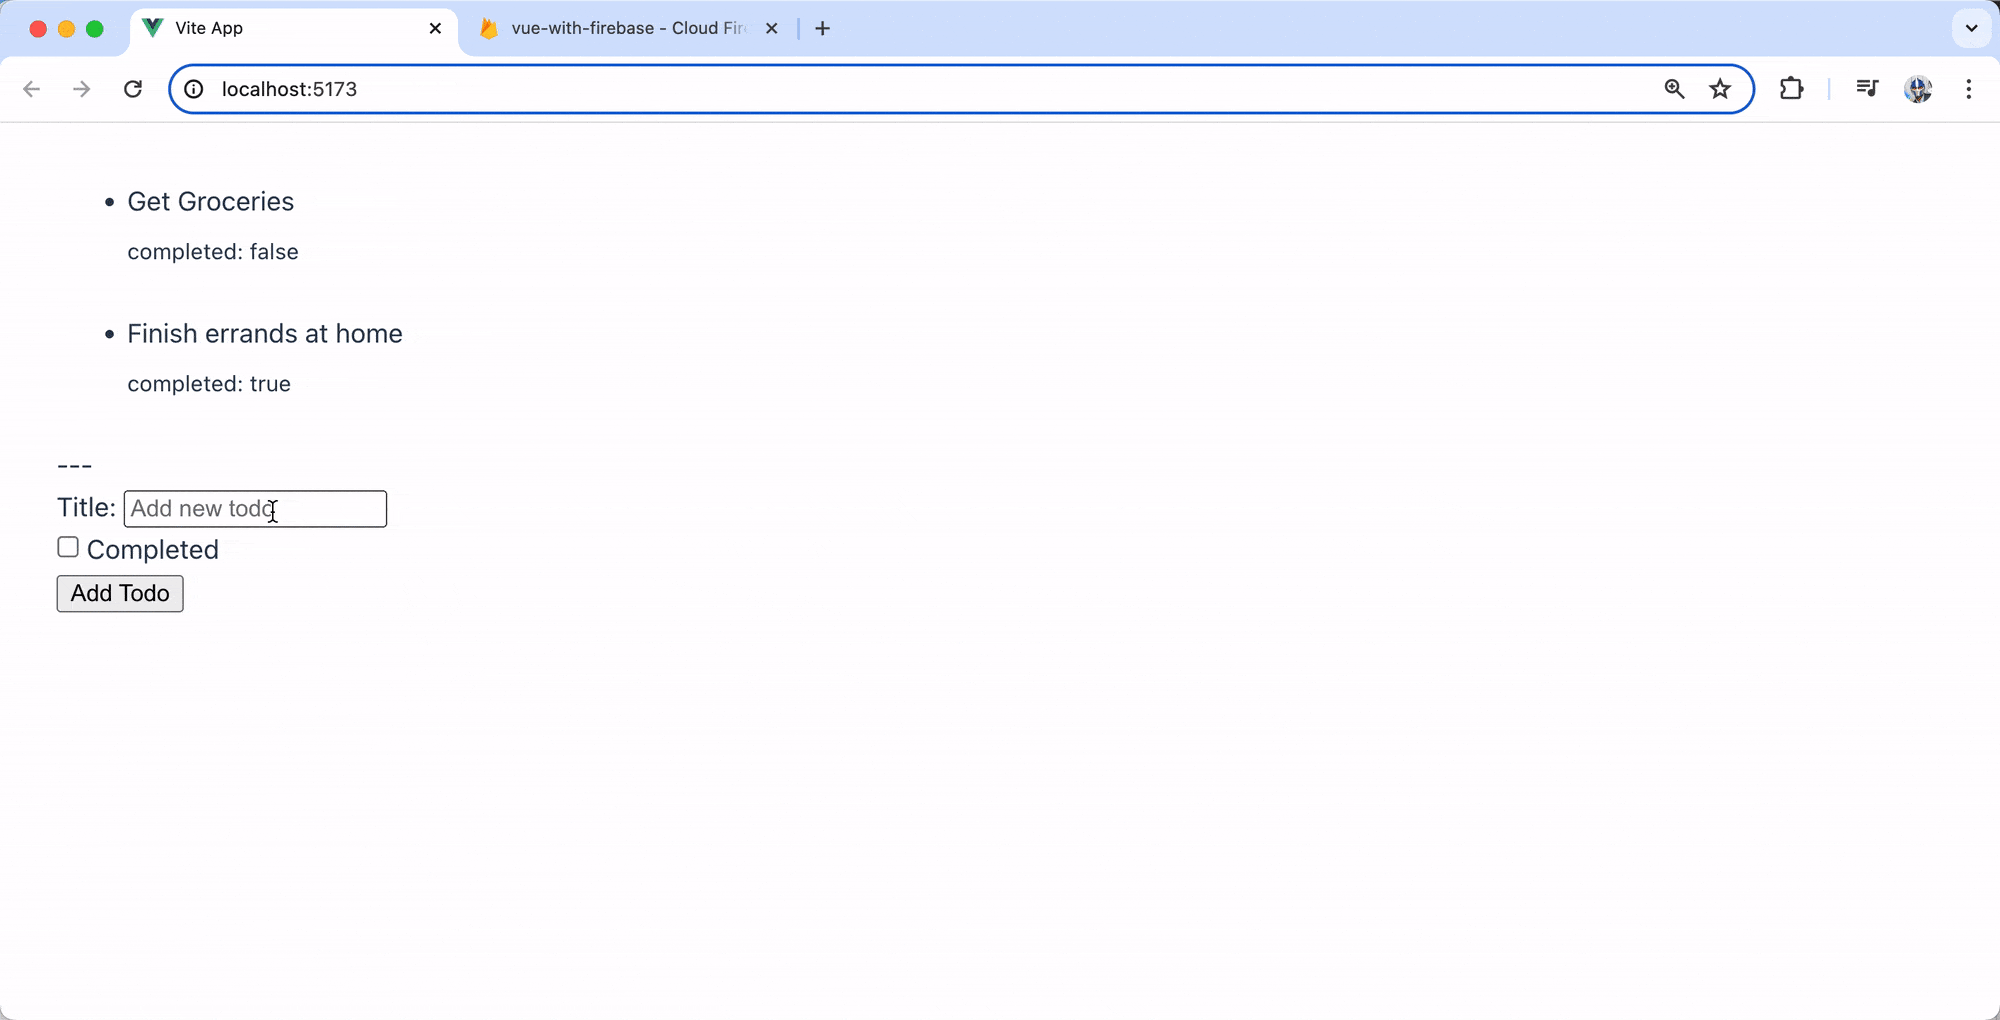Click the browser forward arrow
The image size is (2000, 1020).
pyautogui.click(x=82, y=89)
